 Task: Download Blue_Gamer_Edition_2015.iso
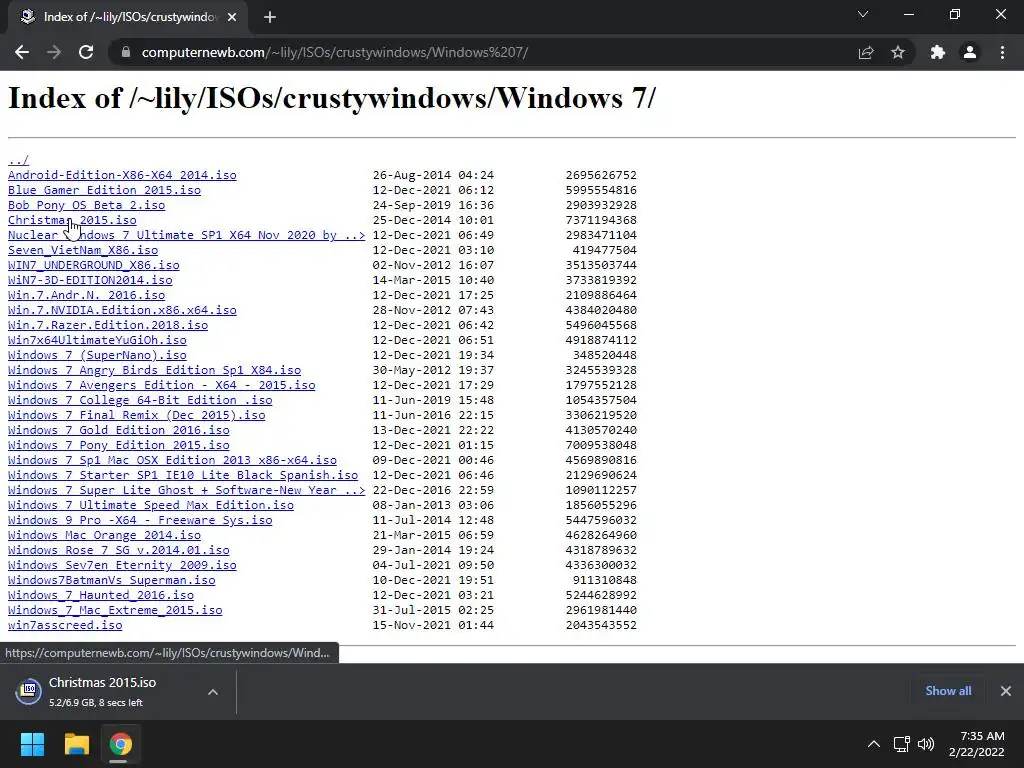(x=104, y=190)
